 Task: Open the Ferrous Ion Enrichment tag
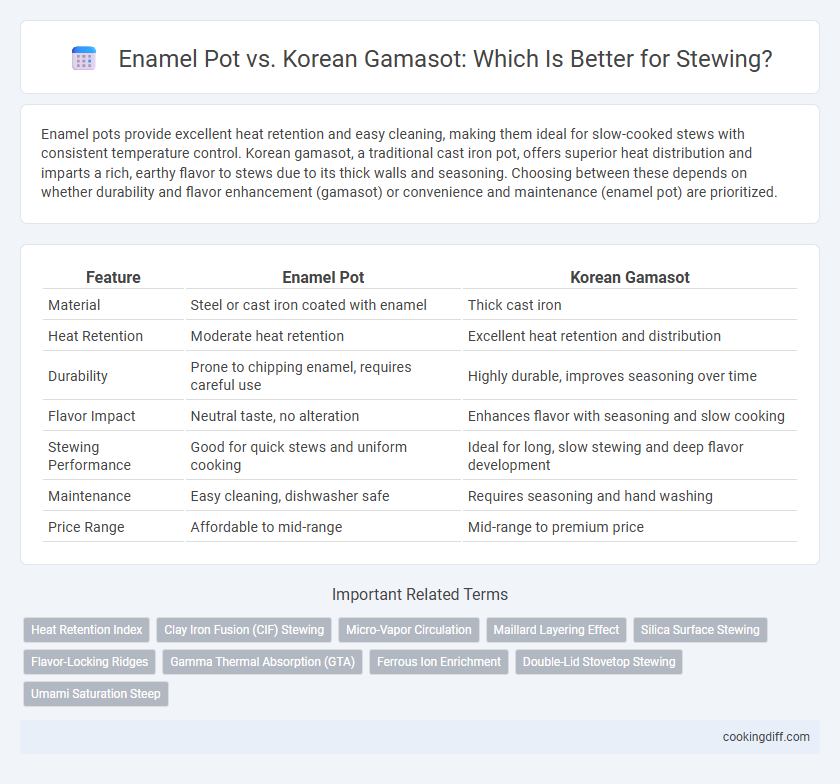[x=439, y=662]
